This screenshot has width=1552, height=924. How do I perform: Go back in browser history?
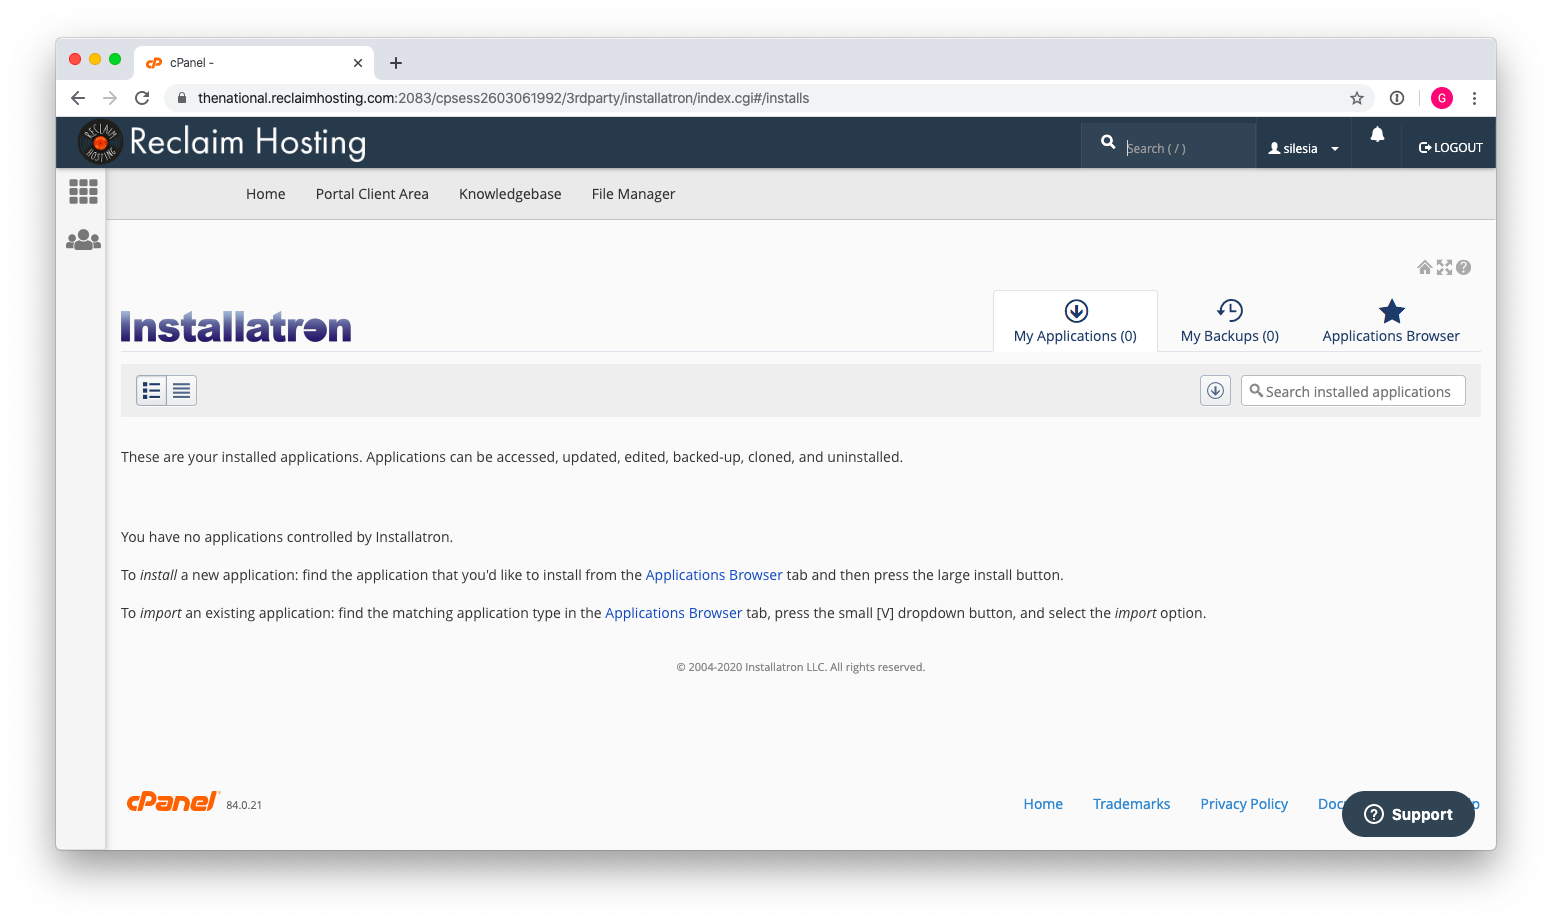[x=78, y=98]
